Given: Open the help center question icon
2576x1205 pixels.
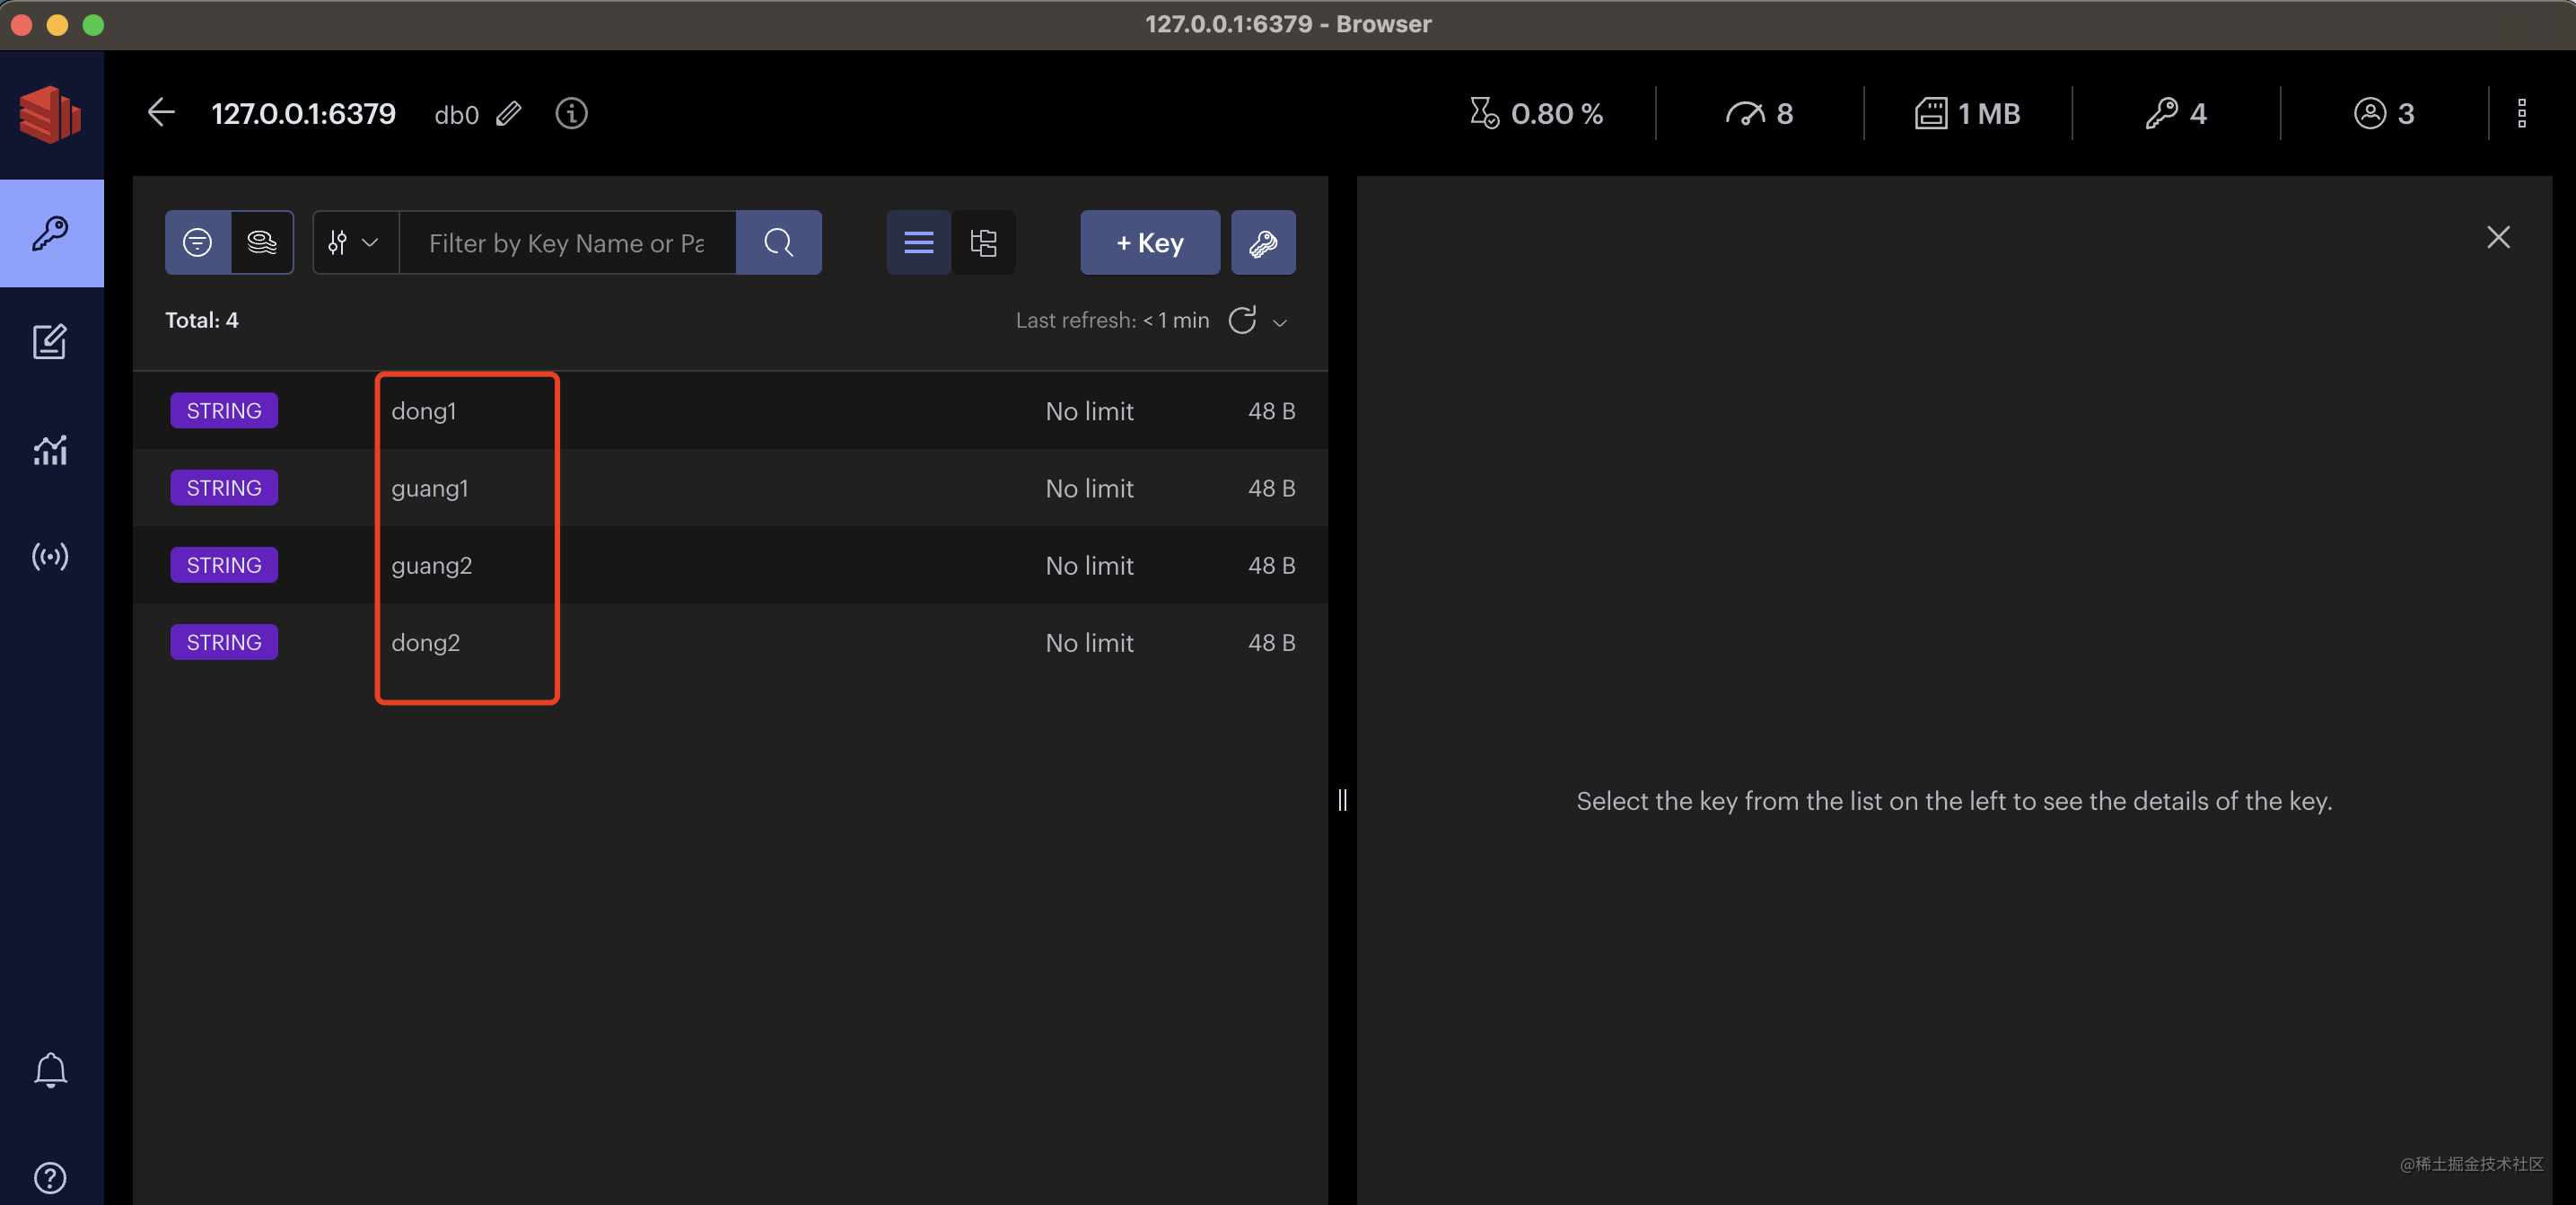Looking at the screenshot, I should pyautogui.click(x=50, y=1177).
